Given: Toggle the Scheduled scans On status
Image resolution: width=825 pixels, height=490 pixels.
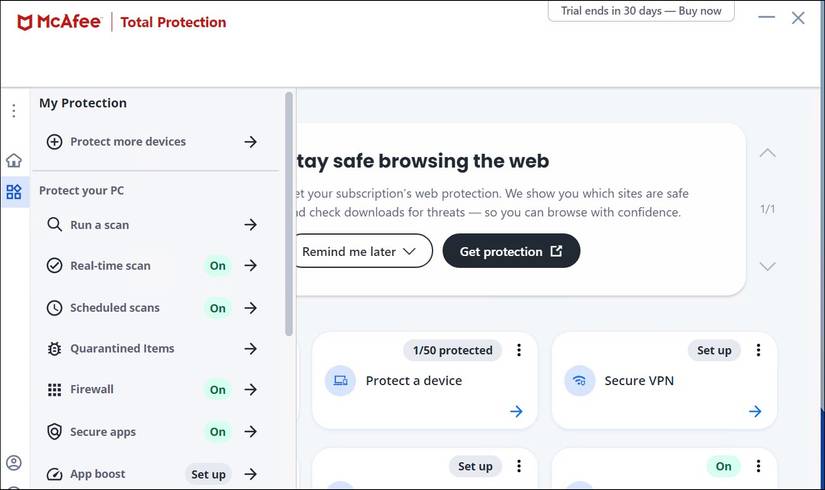Looking at the screenshot, I should click(217, 308).
